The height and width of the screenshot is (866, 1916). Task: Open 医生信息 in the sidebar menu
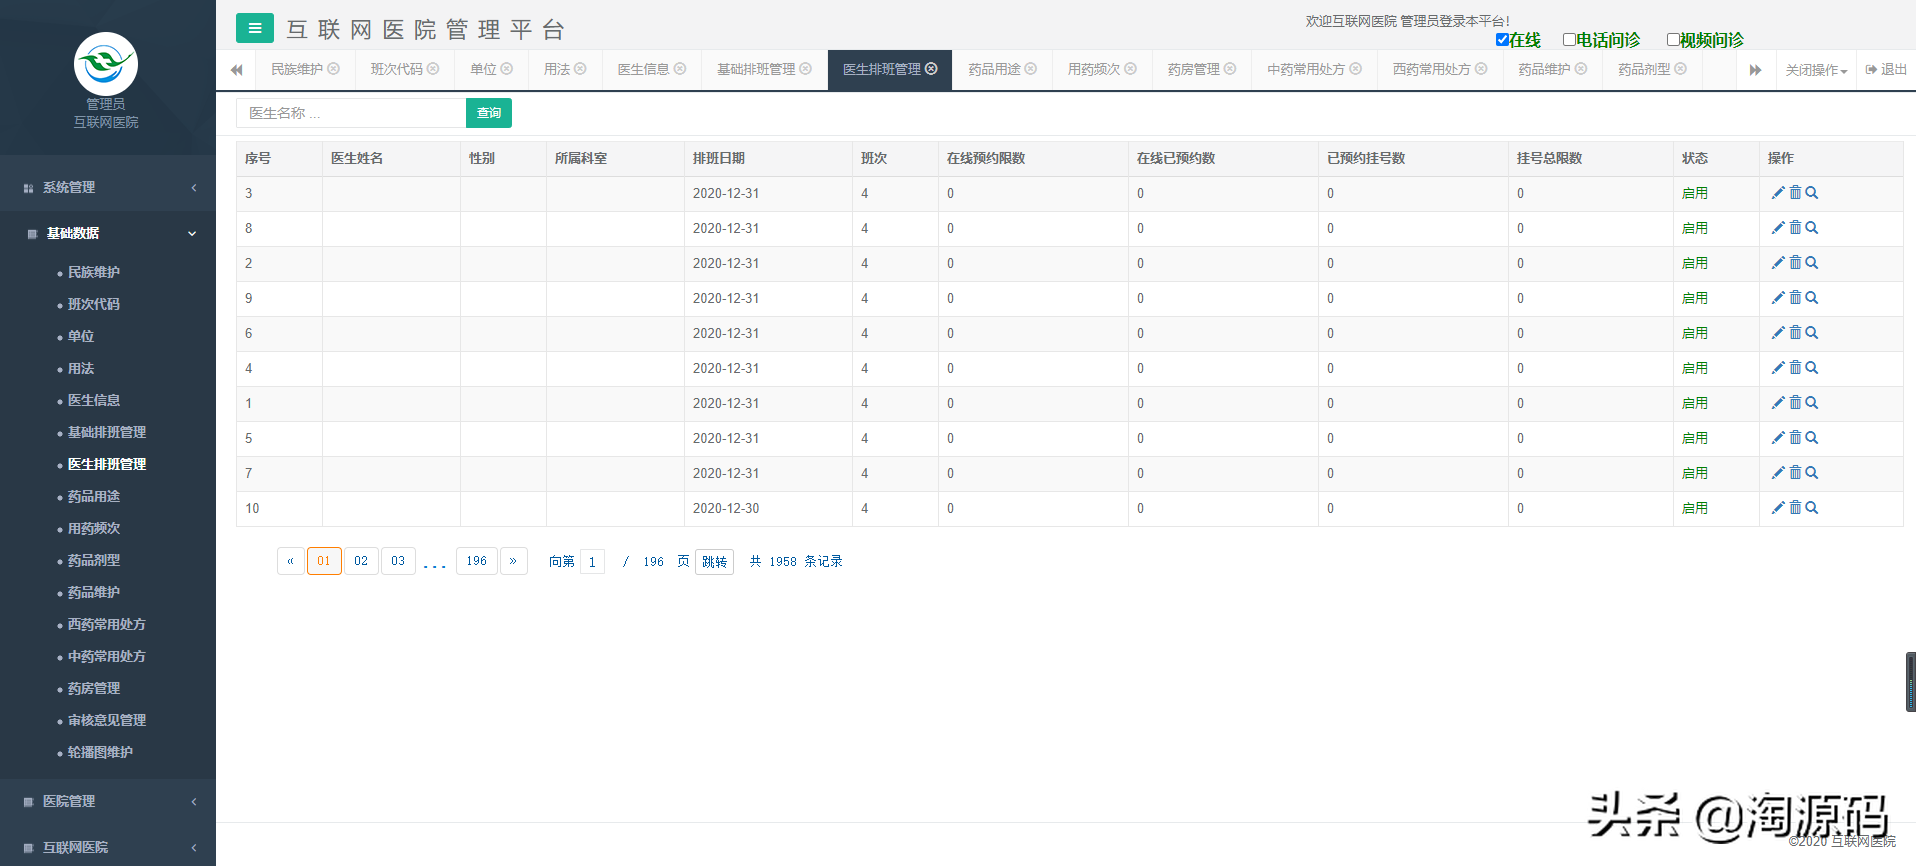tap(94, 400)
